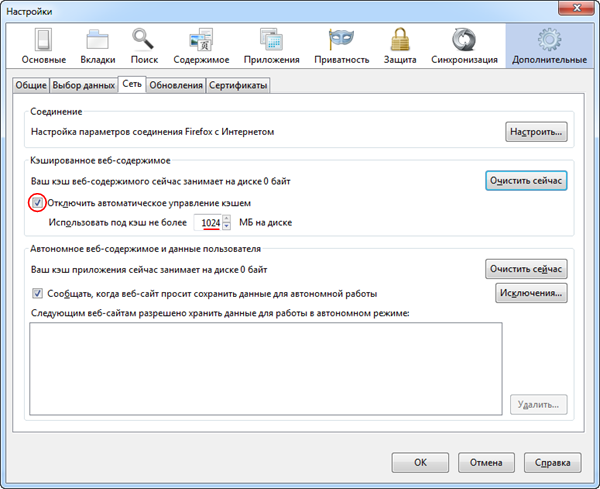Open help with Справка button

(x=553, y=463)
